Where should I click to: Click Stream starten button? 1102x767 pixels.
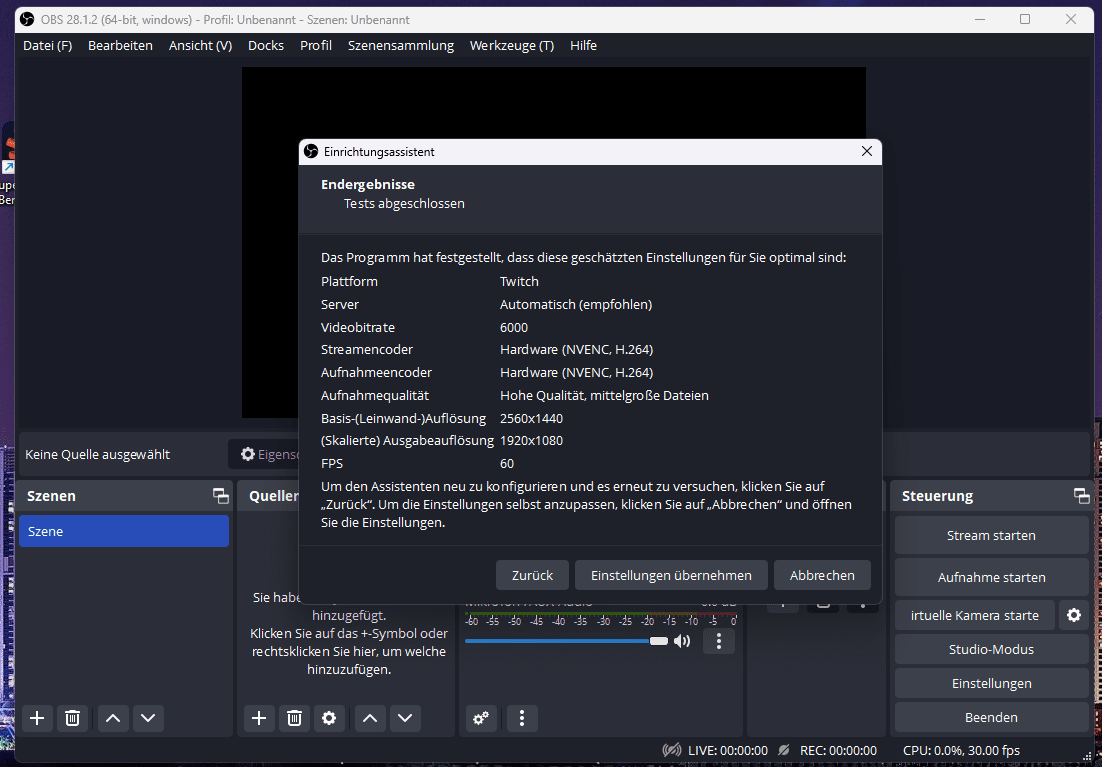(991, 536)
